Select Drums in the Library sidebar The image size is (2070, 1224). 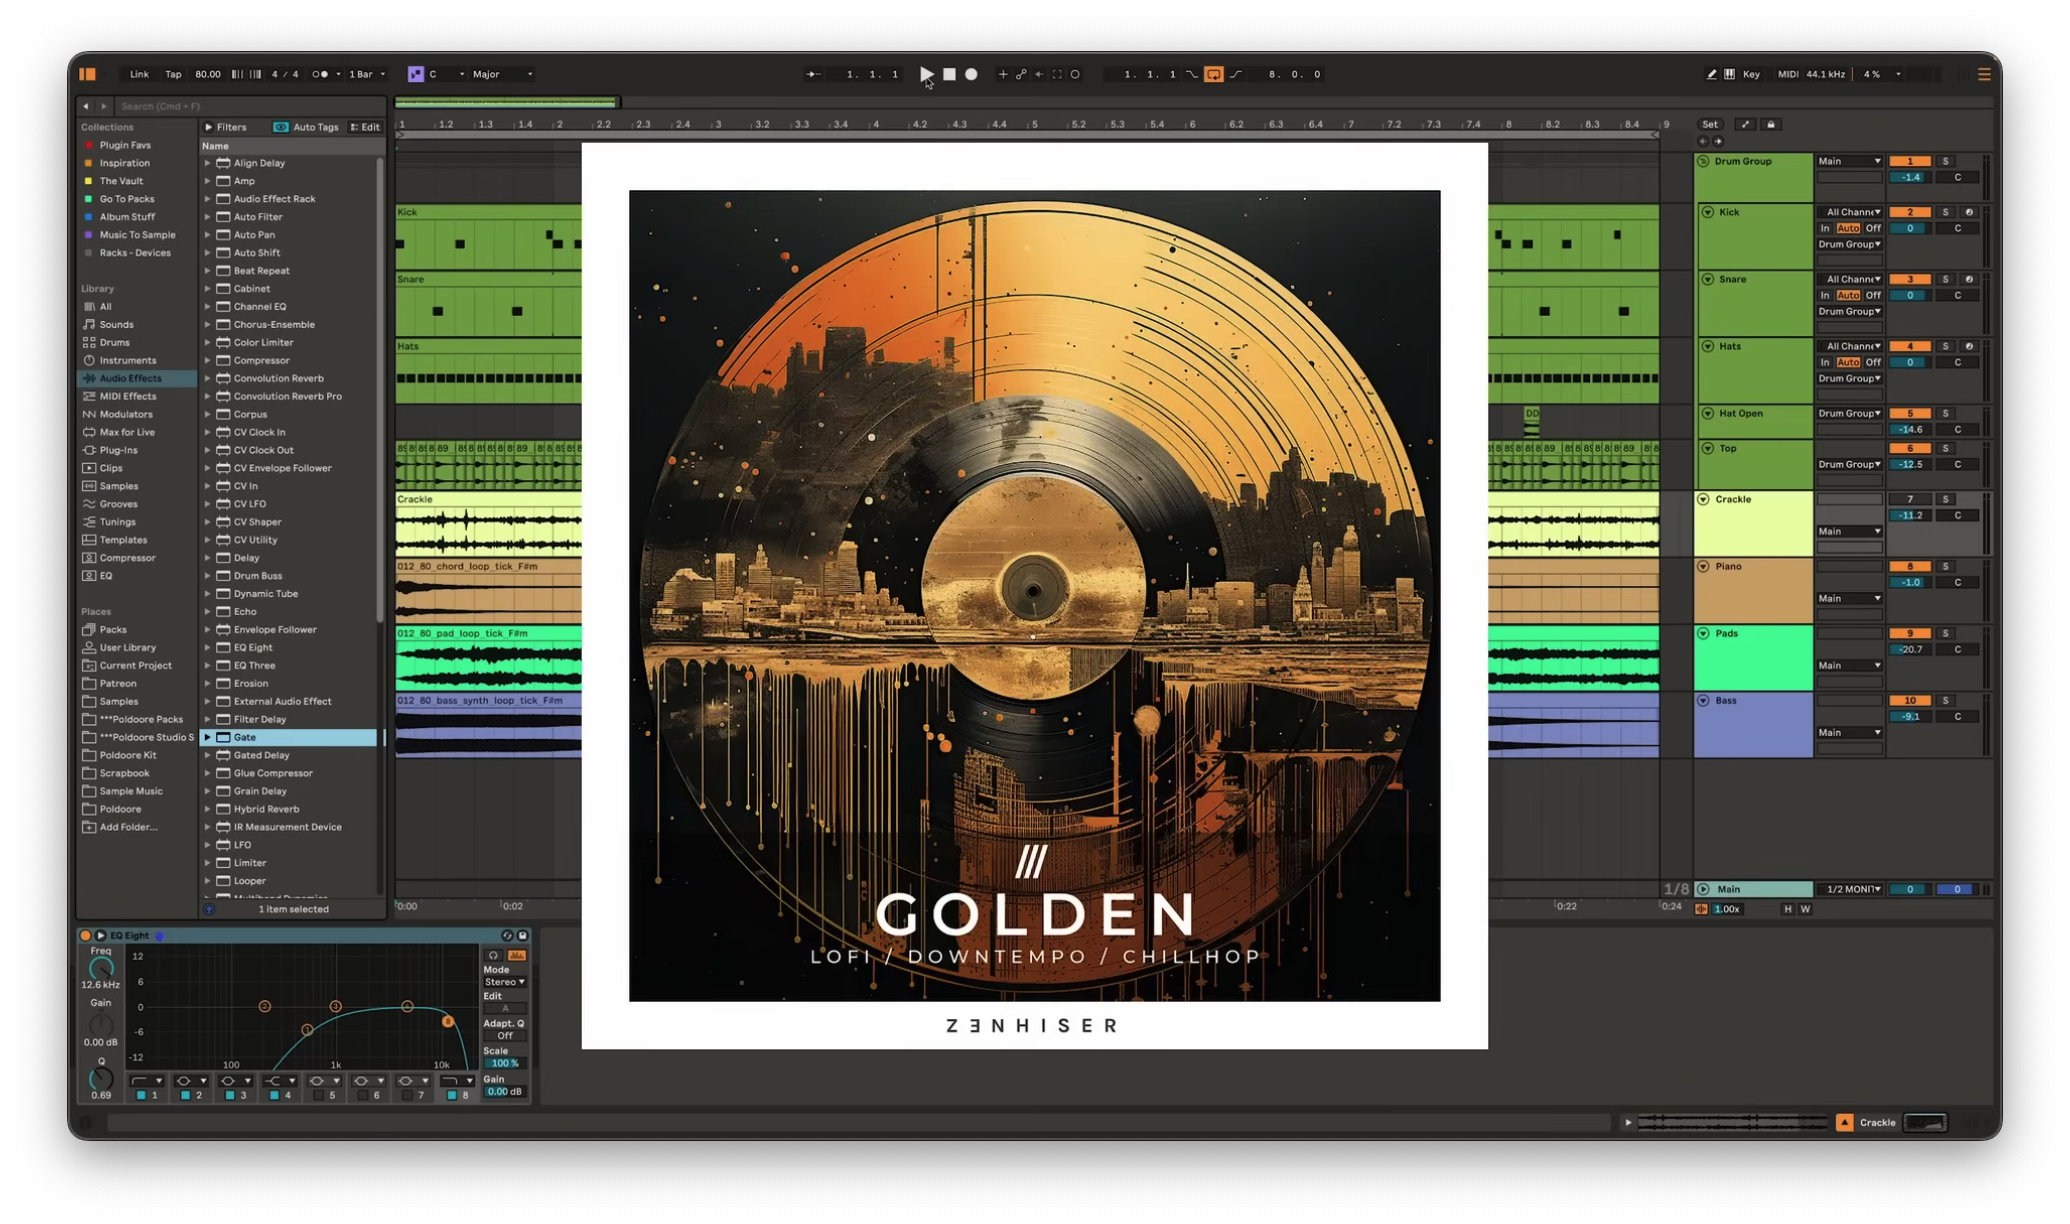(114, 342)
